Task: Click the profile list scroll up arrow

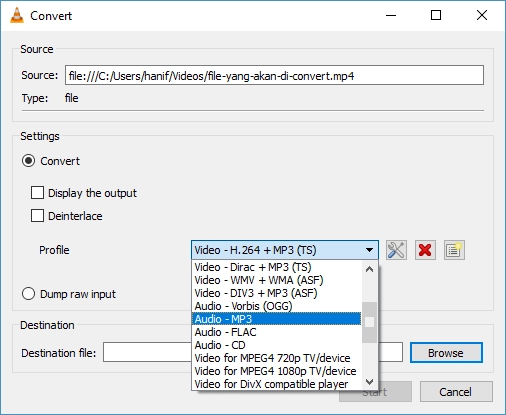Action: click(369, 269)
